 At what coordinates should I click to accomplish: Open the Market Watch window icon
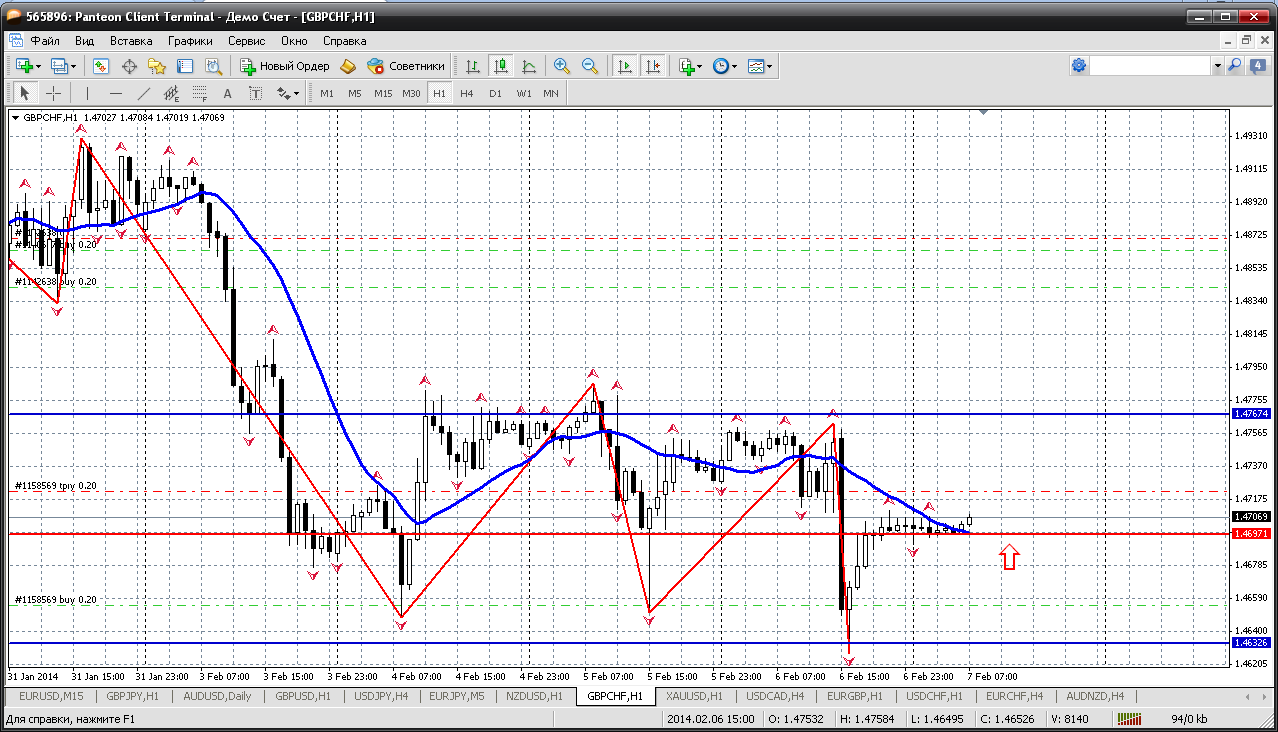101,66
